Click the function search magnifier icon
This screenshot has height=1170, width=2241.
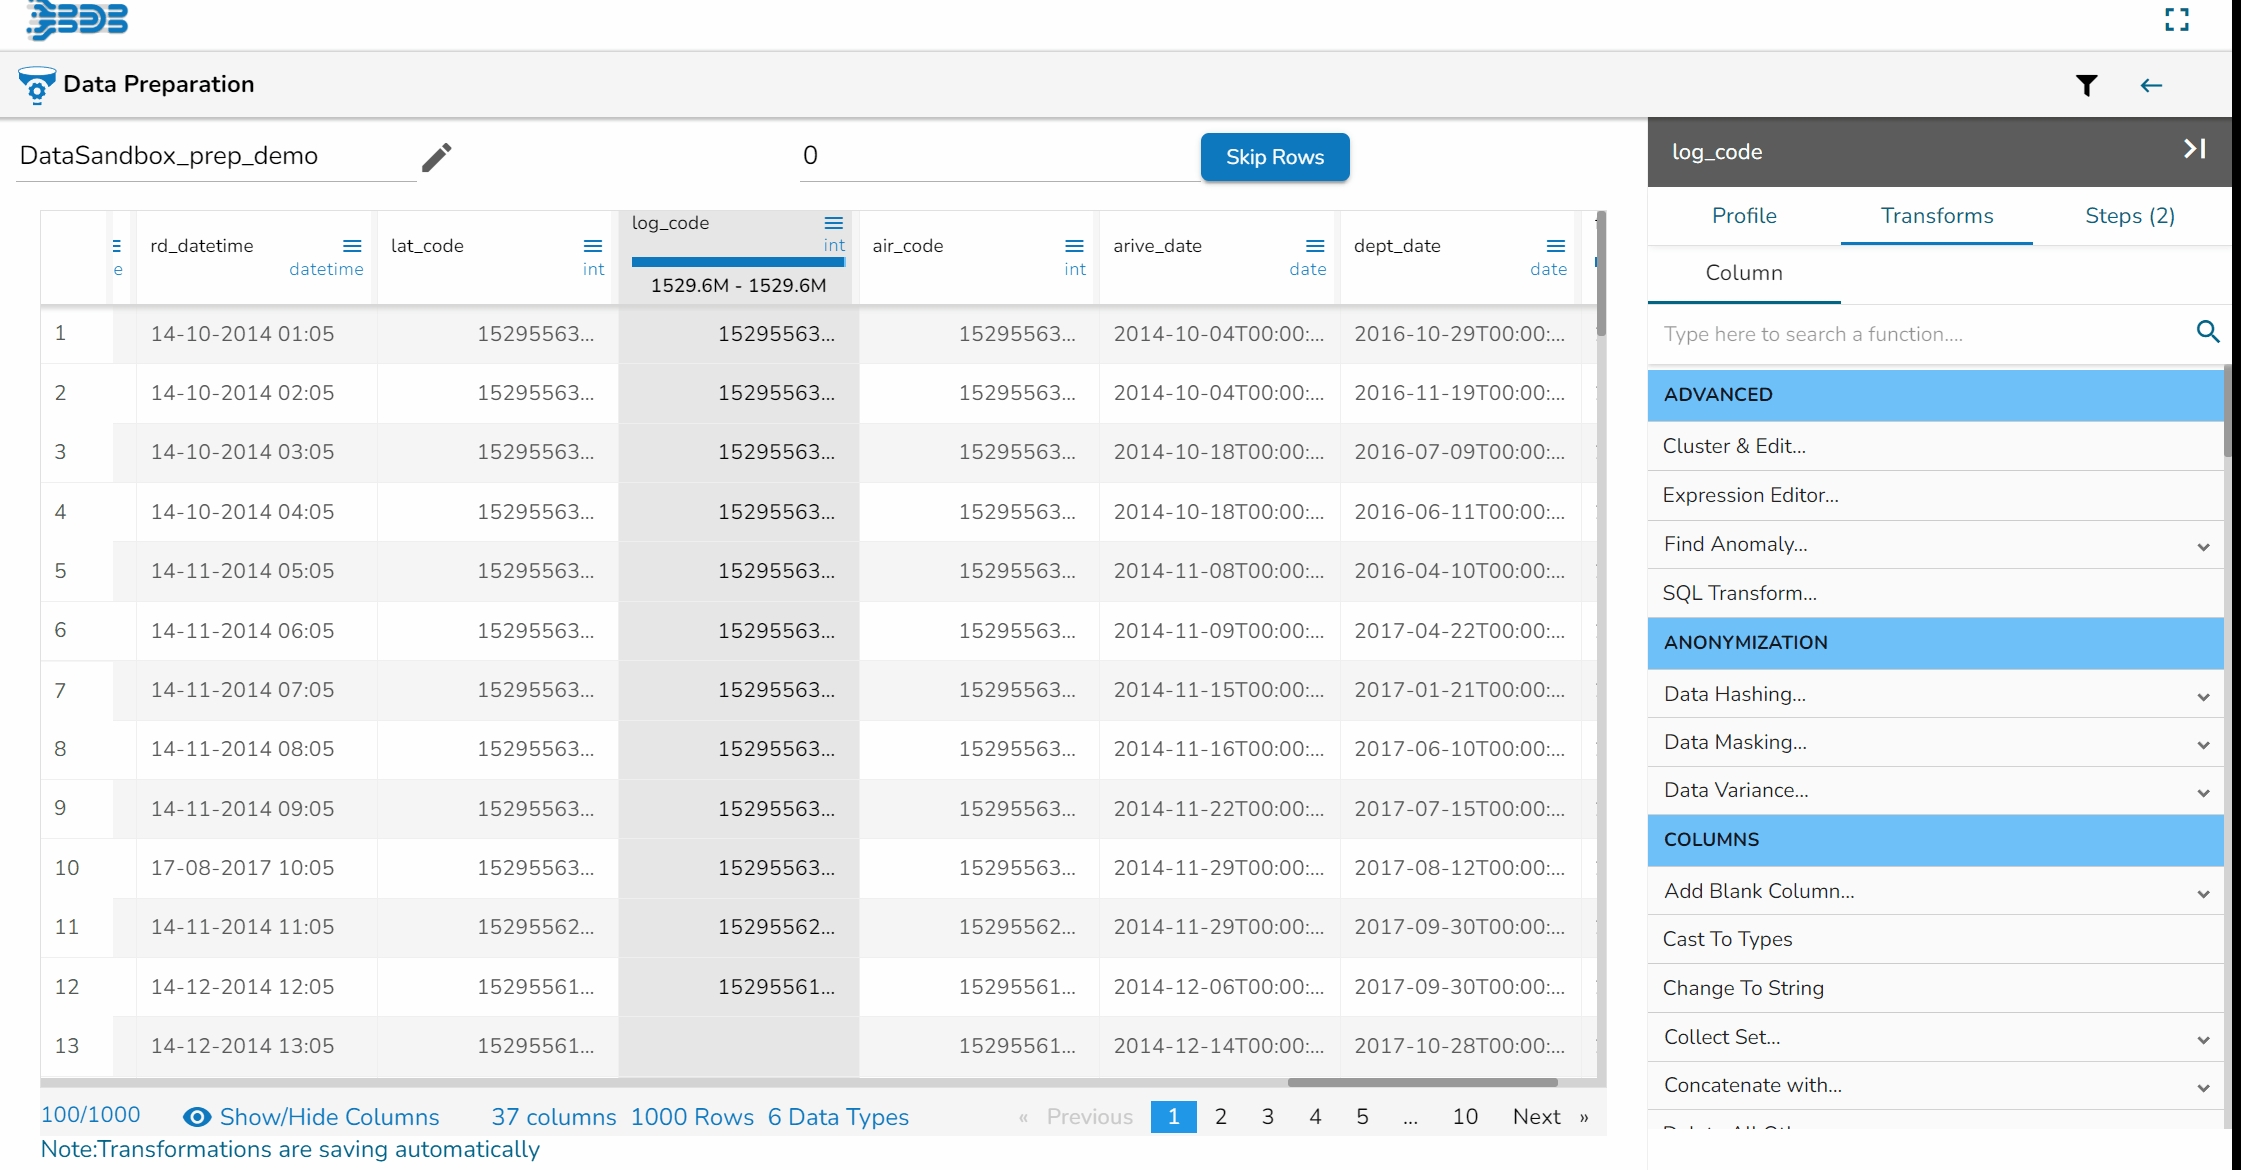click(2208, 332)
